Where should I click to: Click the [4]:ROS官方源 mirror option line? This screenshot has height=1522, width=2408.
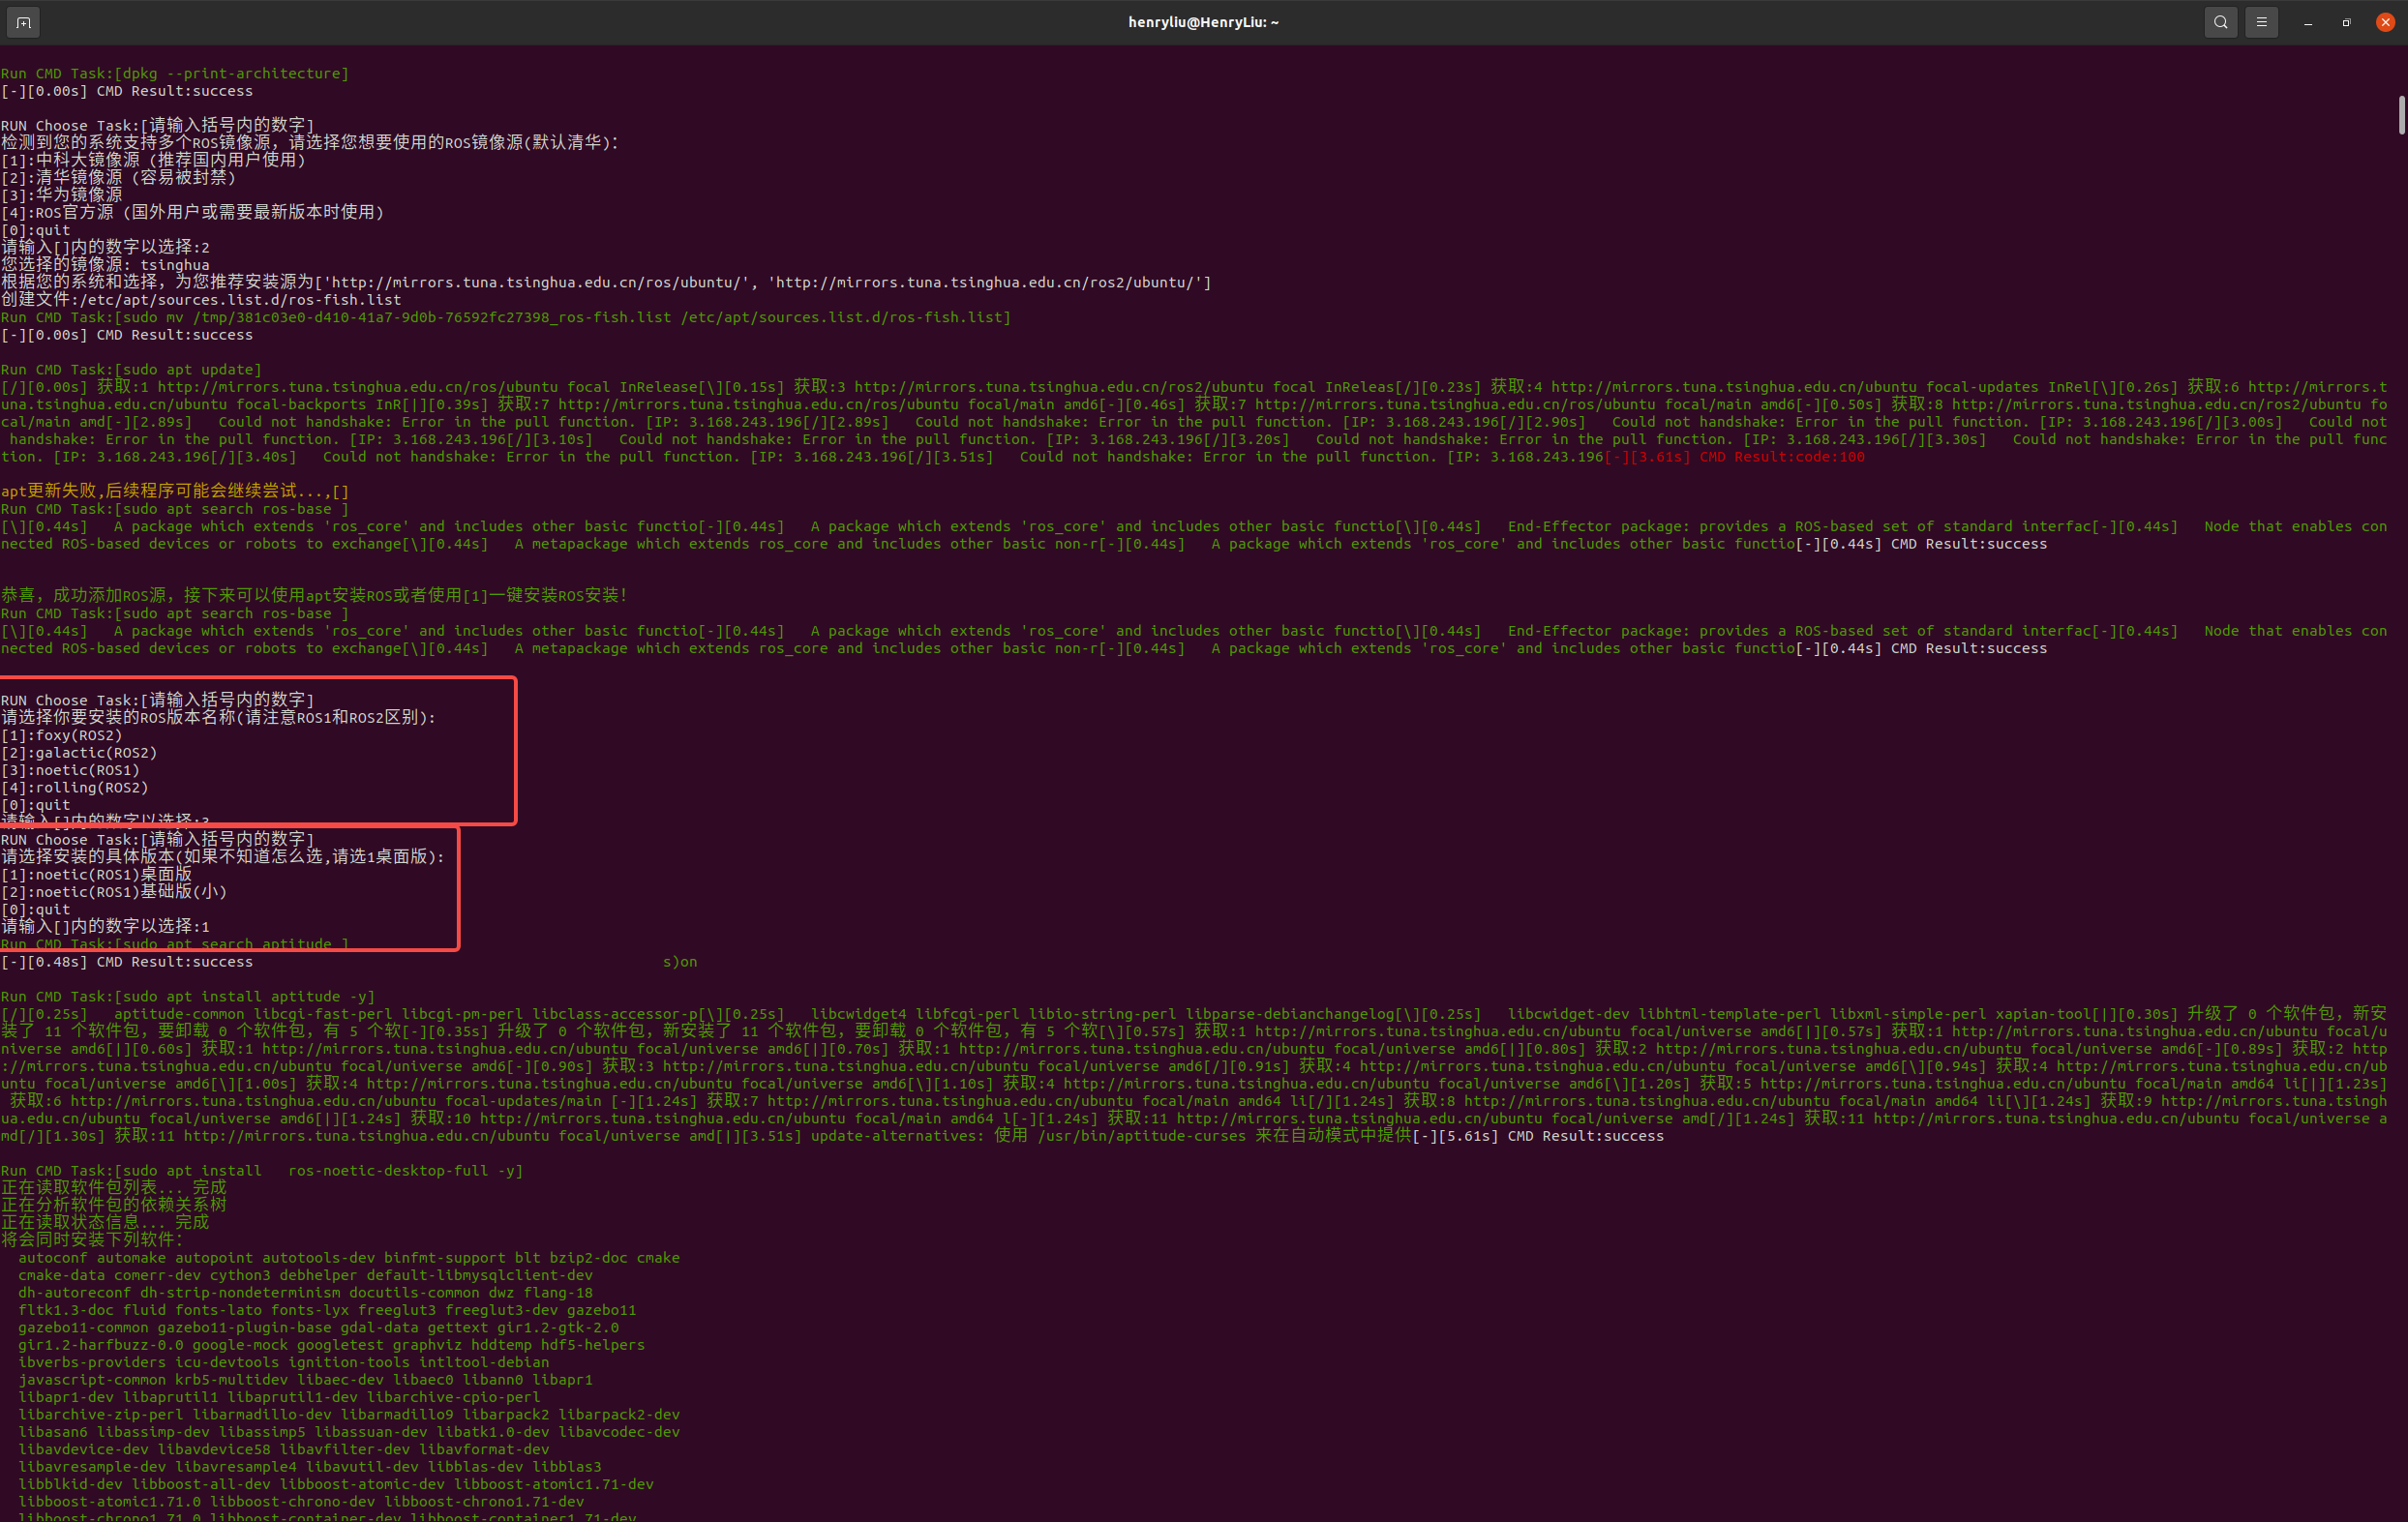(x=193, y=212)
